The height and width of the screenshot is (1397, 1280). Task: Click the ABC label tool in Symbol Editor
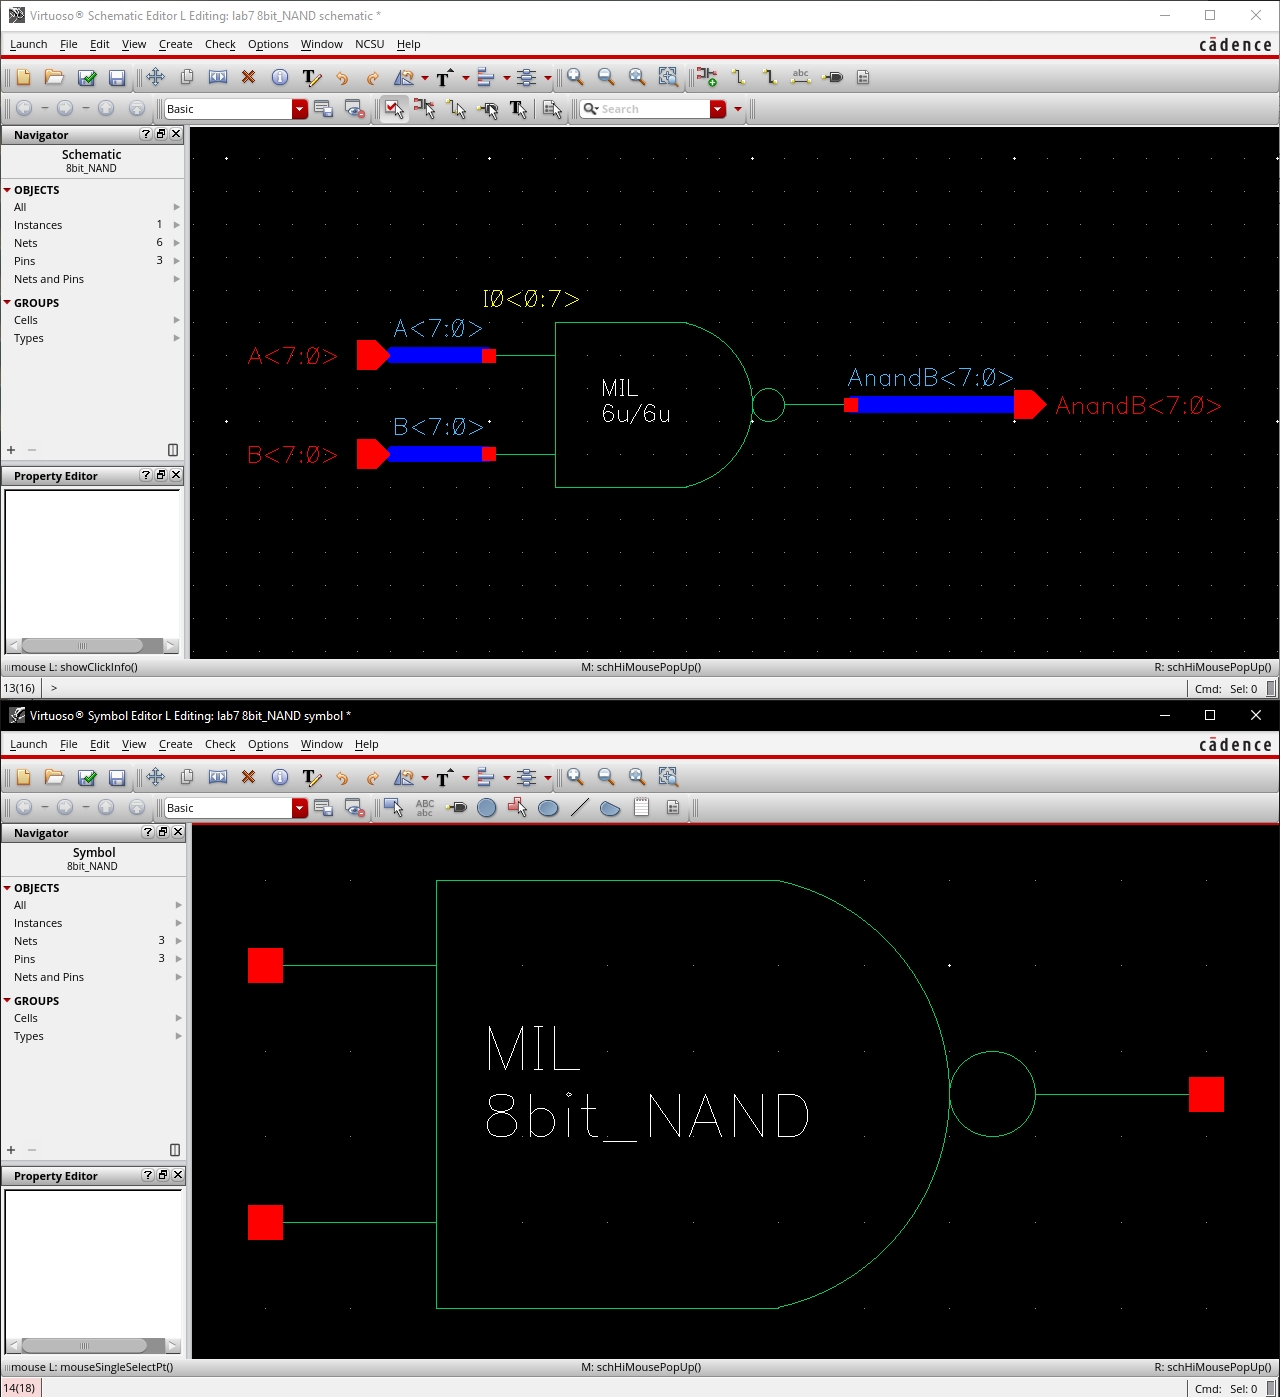click(x=425, y=808)
